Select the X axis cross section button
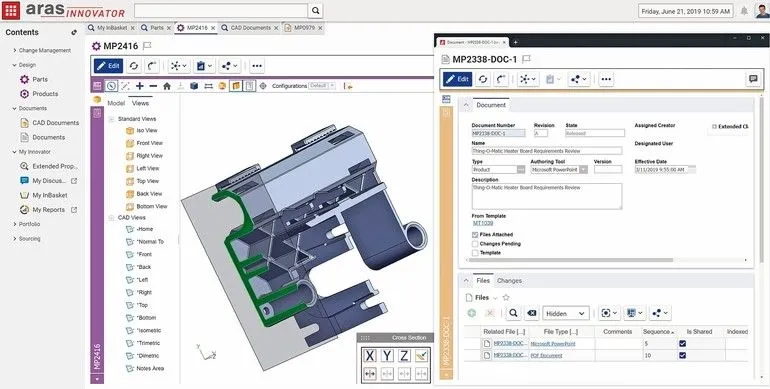Viewport: 770px width, 389px height. coord(370,356)
